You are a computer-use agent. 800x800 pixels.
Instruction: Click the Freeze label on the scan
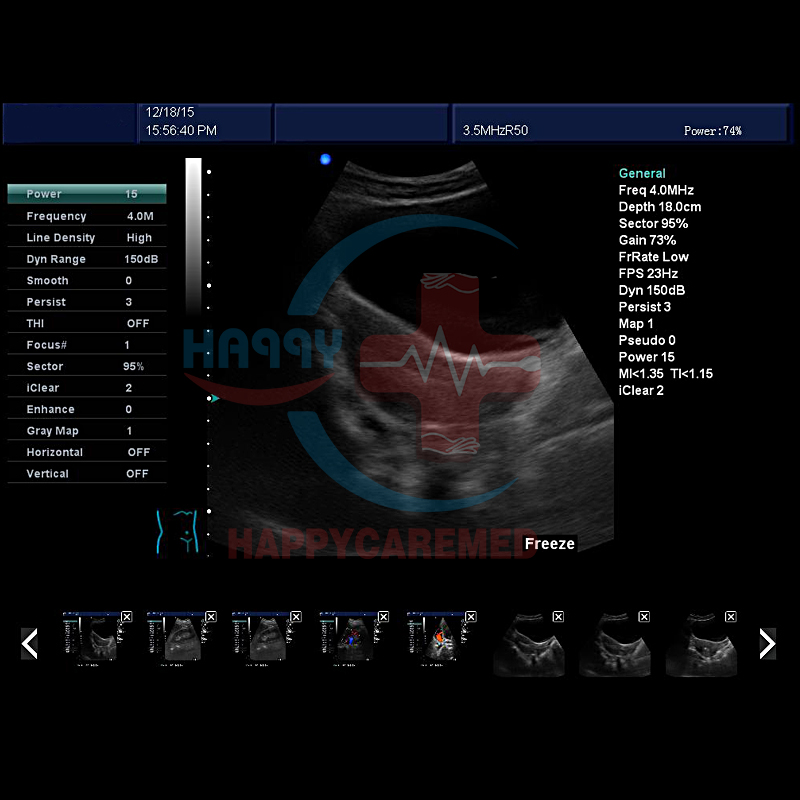coord(549,544)
